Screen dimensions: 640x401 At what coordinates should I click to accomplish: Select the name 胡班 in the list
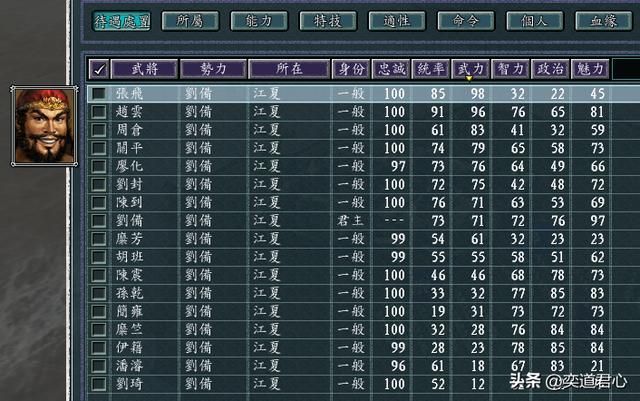[x=129, y=257]
